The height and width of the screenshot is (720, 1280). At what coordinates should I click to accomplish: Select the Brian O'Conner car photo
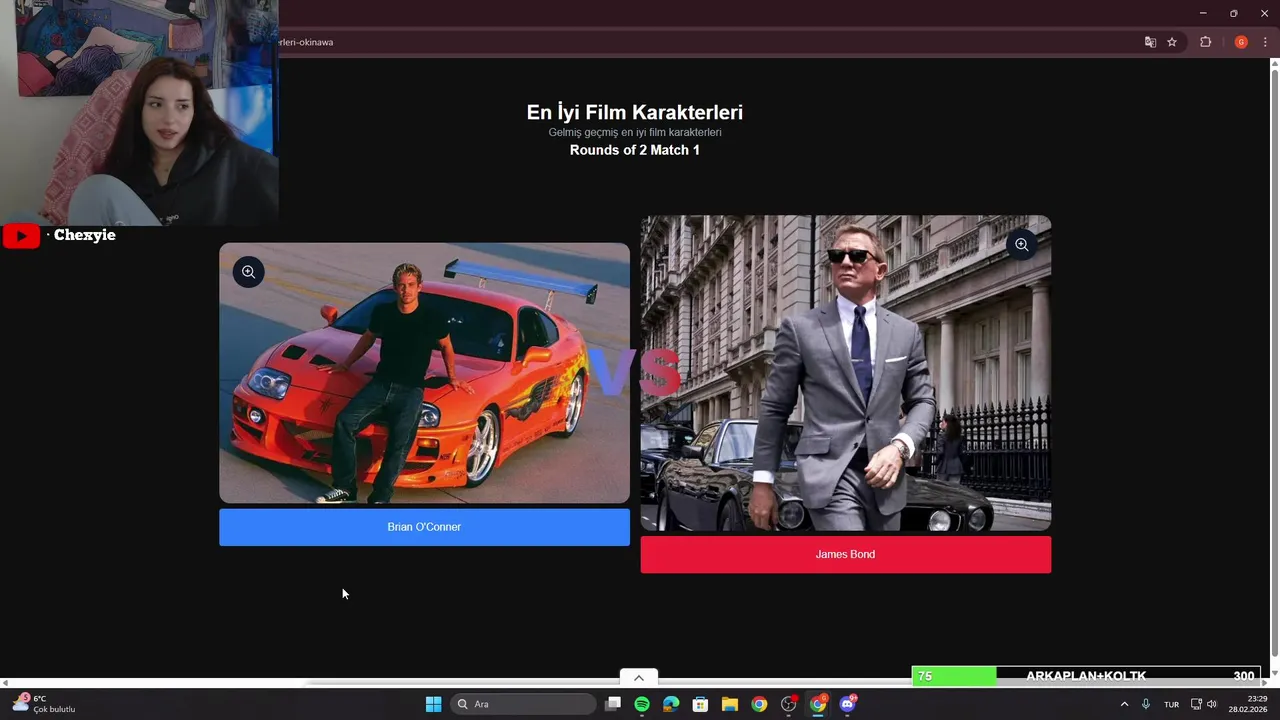click(424, 373)
